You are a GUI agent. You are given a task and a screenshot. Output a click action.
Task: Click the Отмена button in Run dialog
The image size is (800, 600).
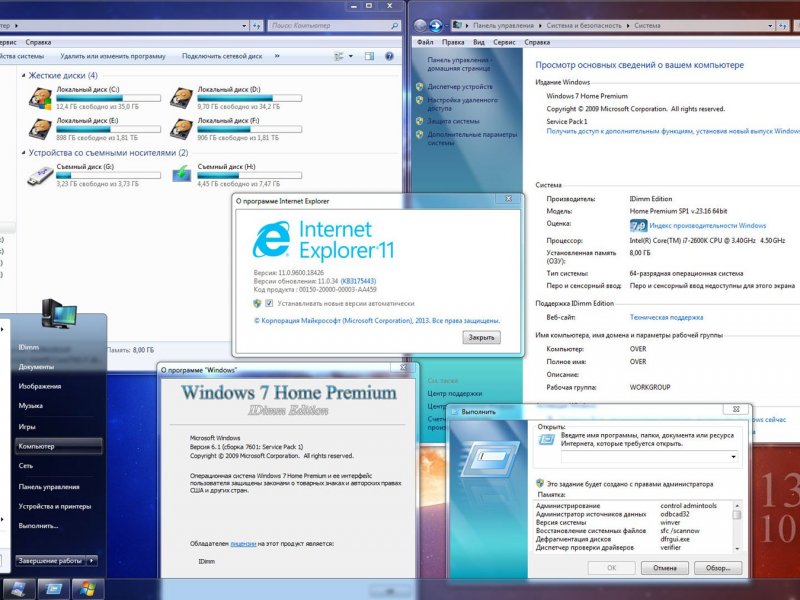point(665,568)
